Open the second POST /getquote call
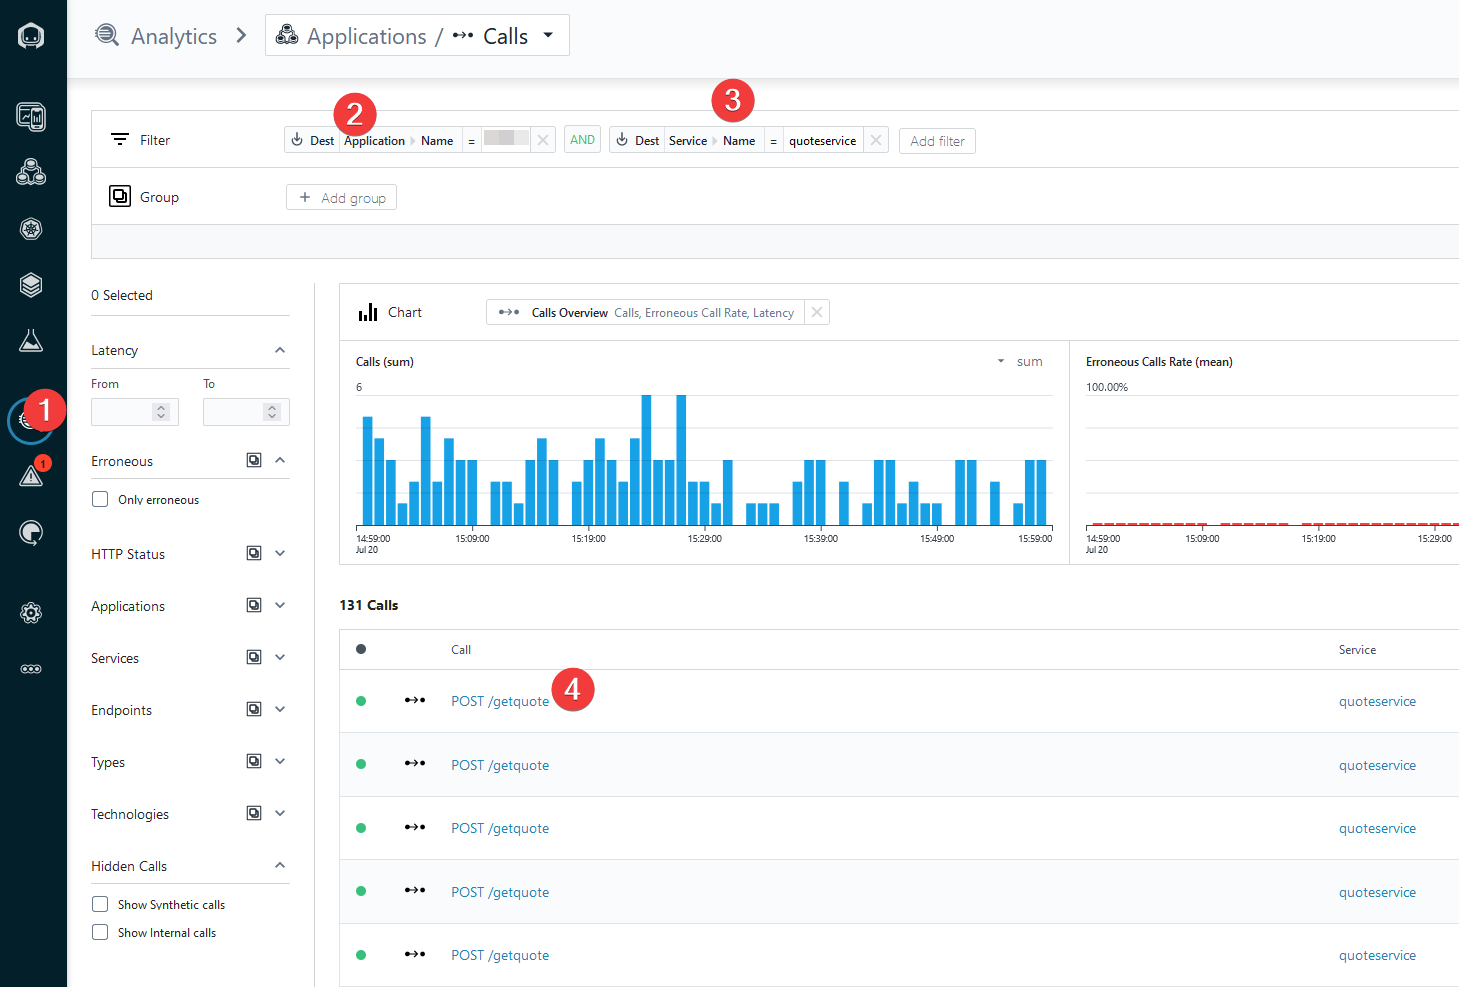The image size is (1459, 987). coord(500,765)
